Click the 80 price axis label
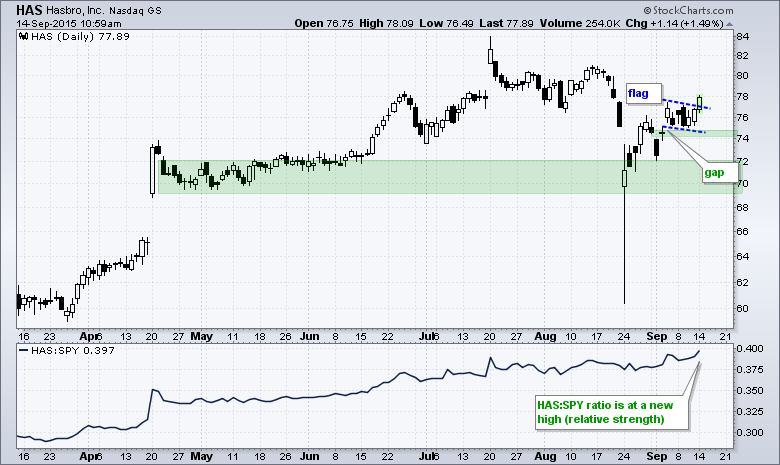 (x=743, y=76)
